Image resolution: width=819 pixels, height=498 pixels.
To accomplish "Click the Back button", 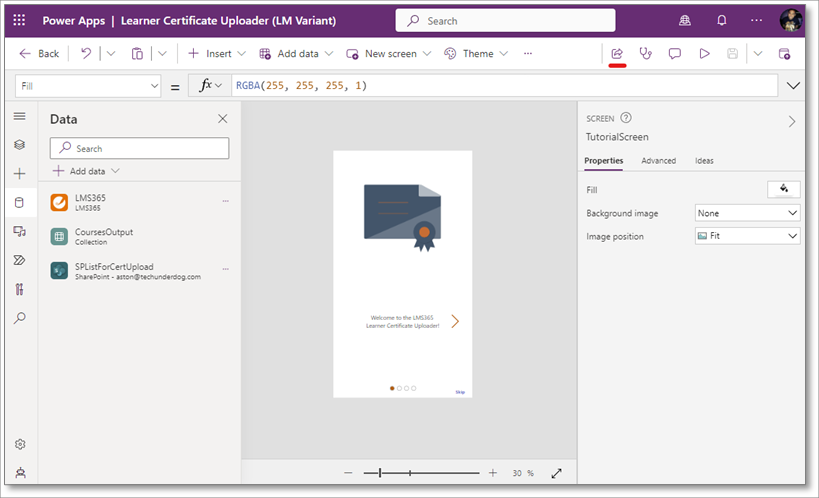I will coord(39,53).
